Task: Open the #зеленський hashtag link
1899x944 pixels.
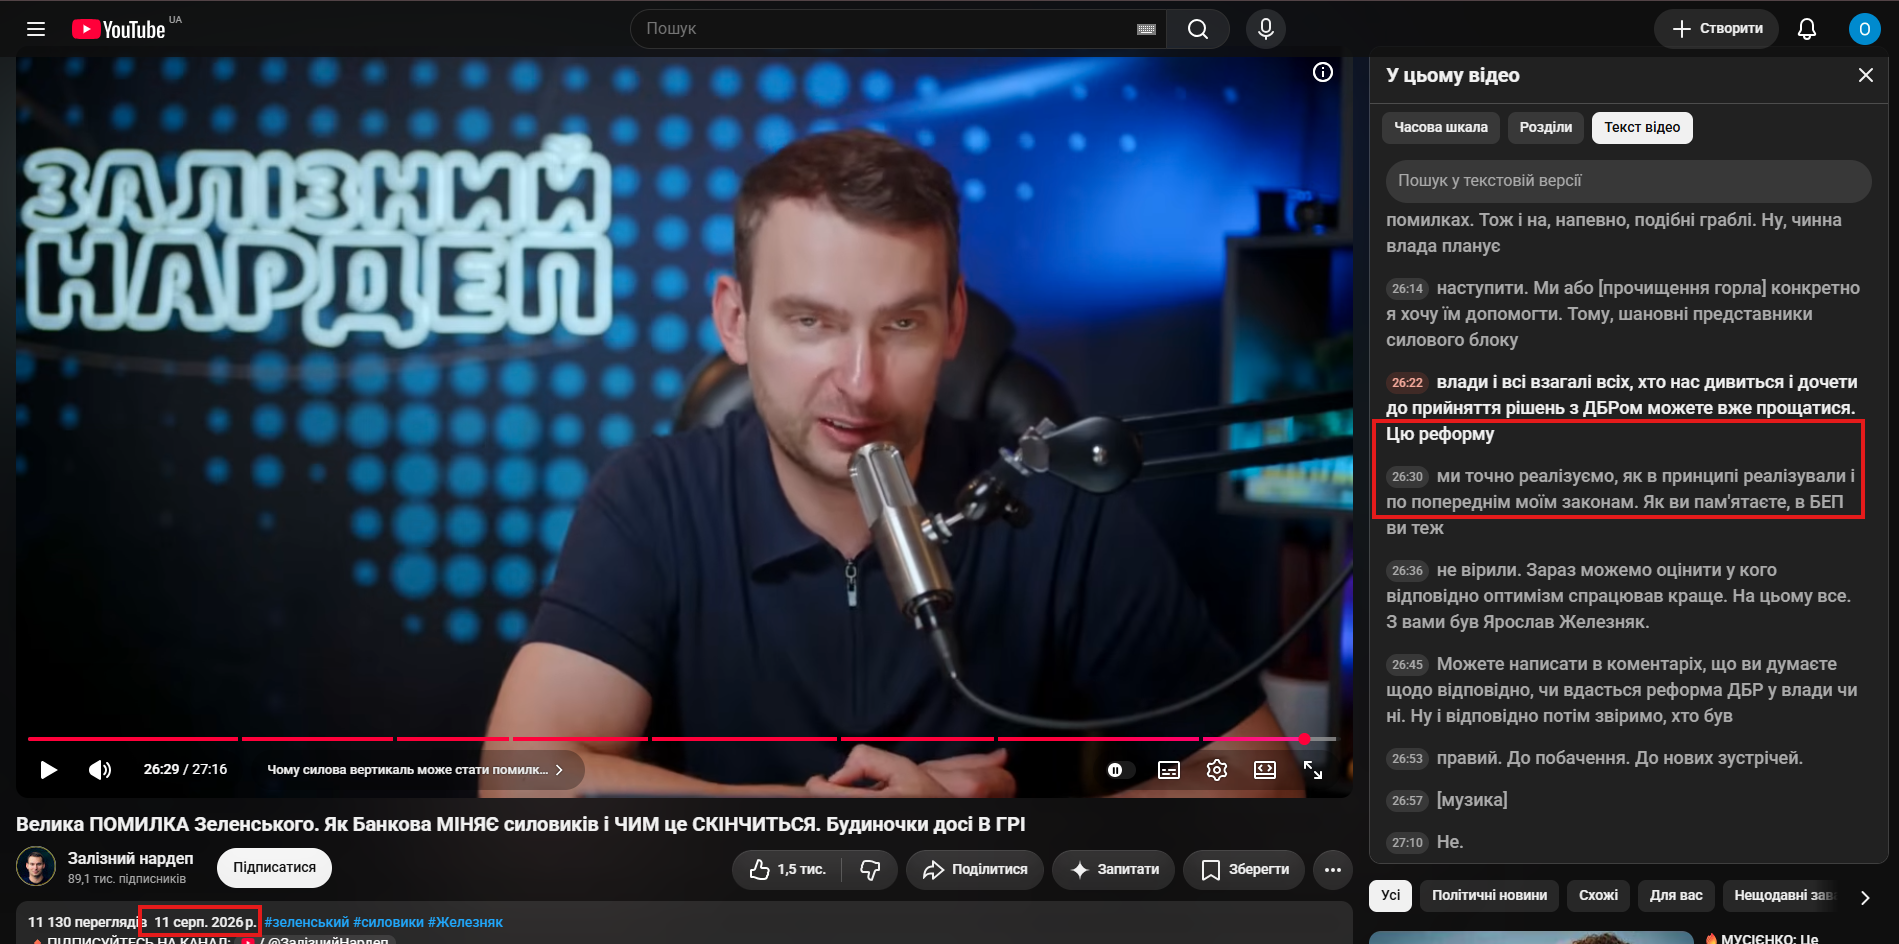Action: (307, 922)
